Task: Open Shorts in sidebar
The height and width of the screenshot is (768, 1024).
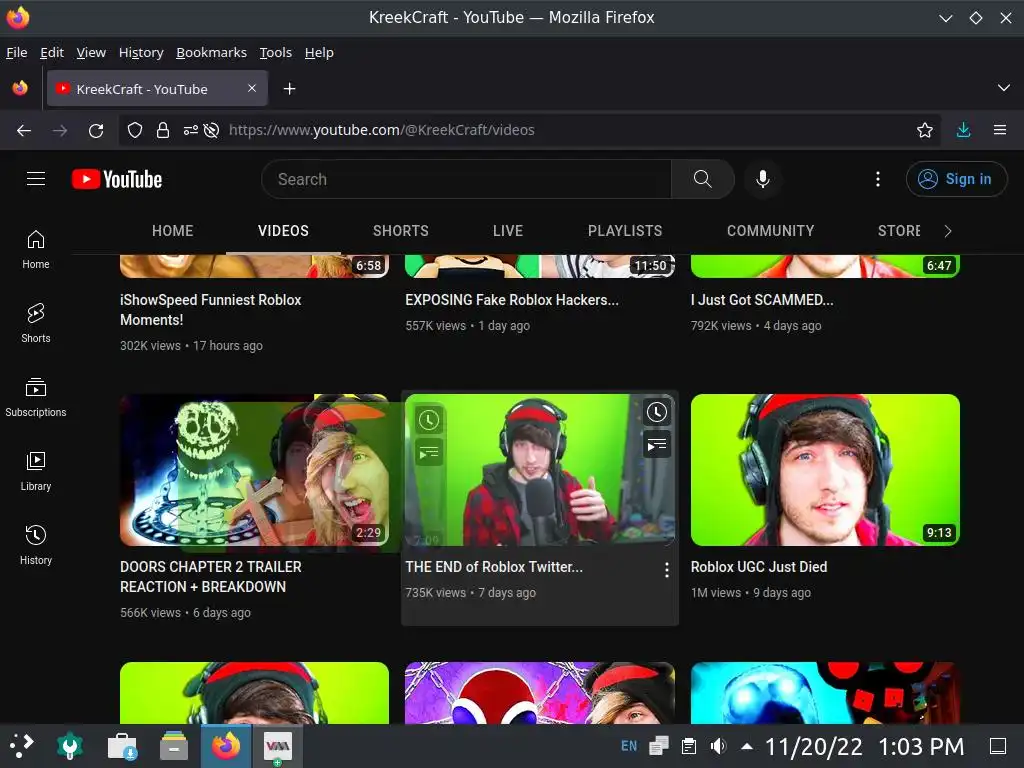Action: coord(36,324)
